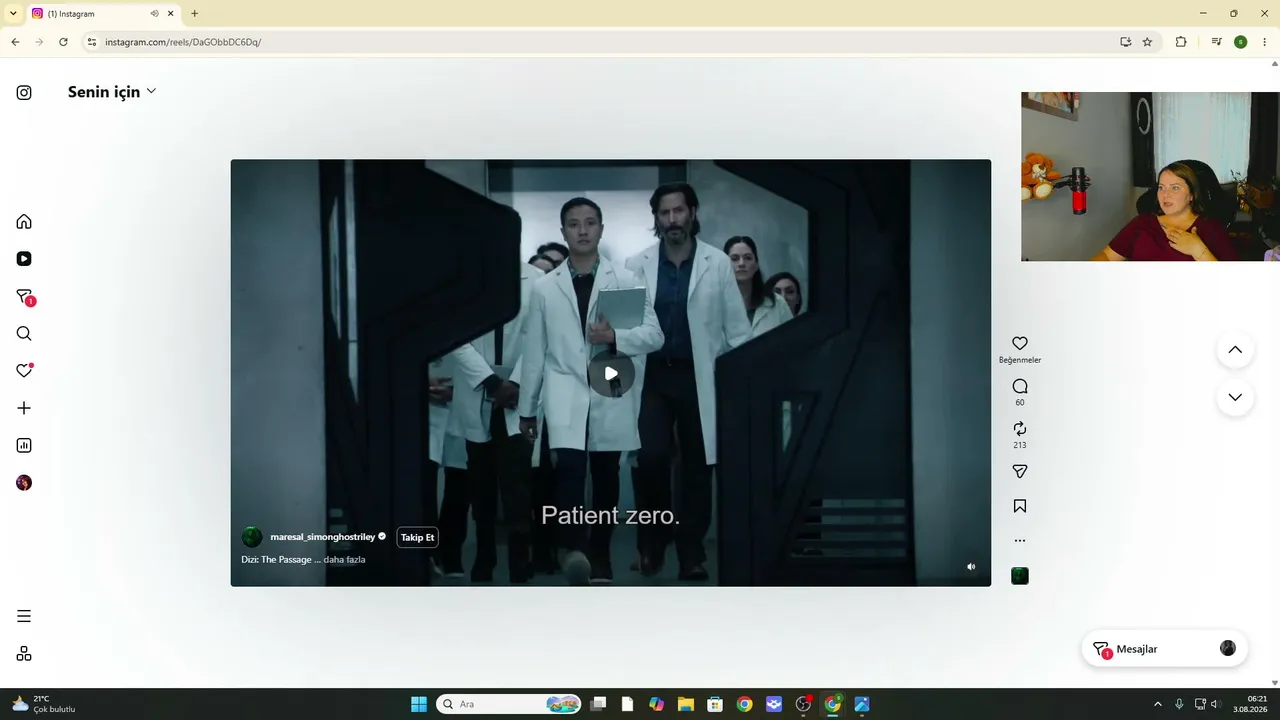Show hidden system tray icons
This screenshot has height=720, width=1280.
(x=1158, y=704)
